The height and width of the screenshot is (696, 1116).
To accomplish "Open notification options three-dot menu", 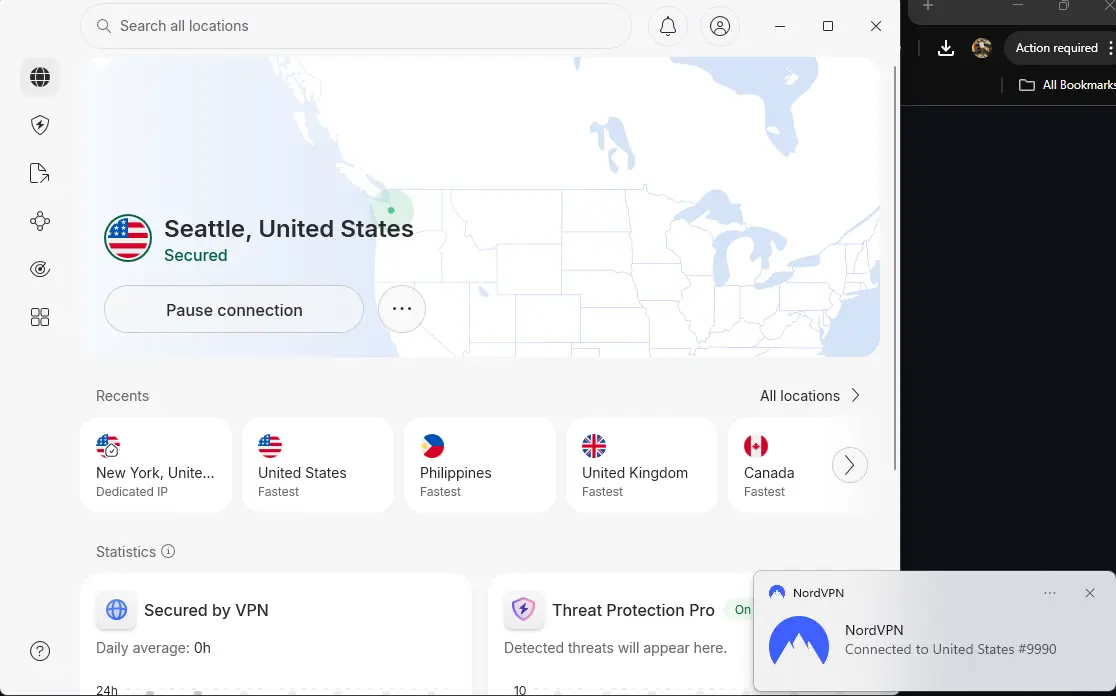I will 1050,593.
